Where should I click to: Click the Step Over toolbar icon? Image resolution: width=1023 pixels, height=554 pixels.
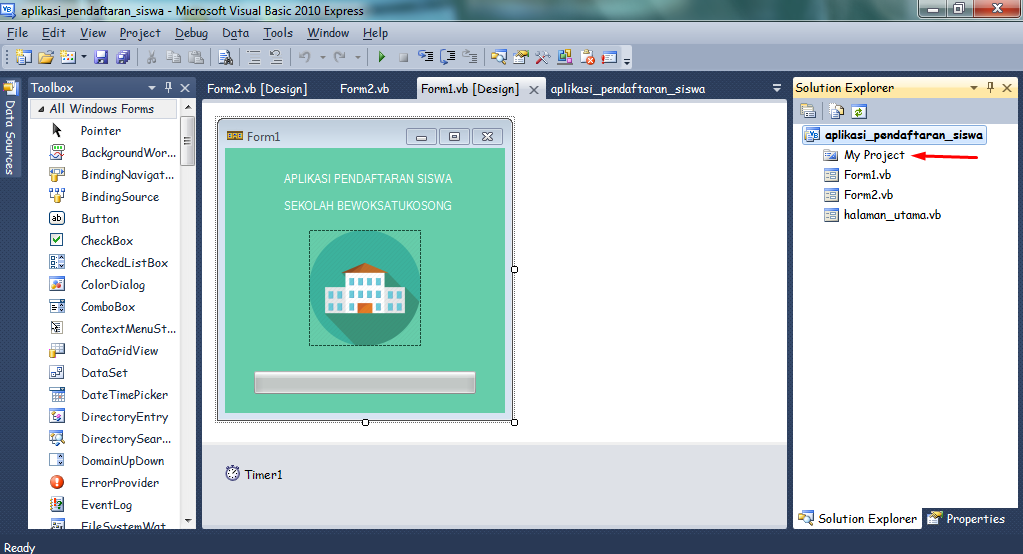click(448, 57)
